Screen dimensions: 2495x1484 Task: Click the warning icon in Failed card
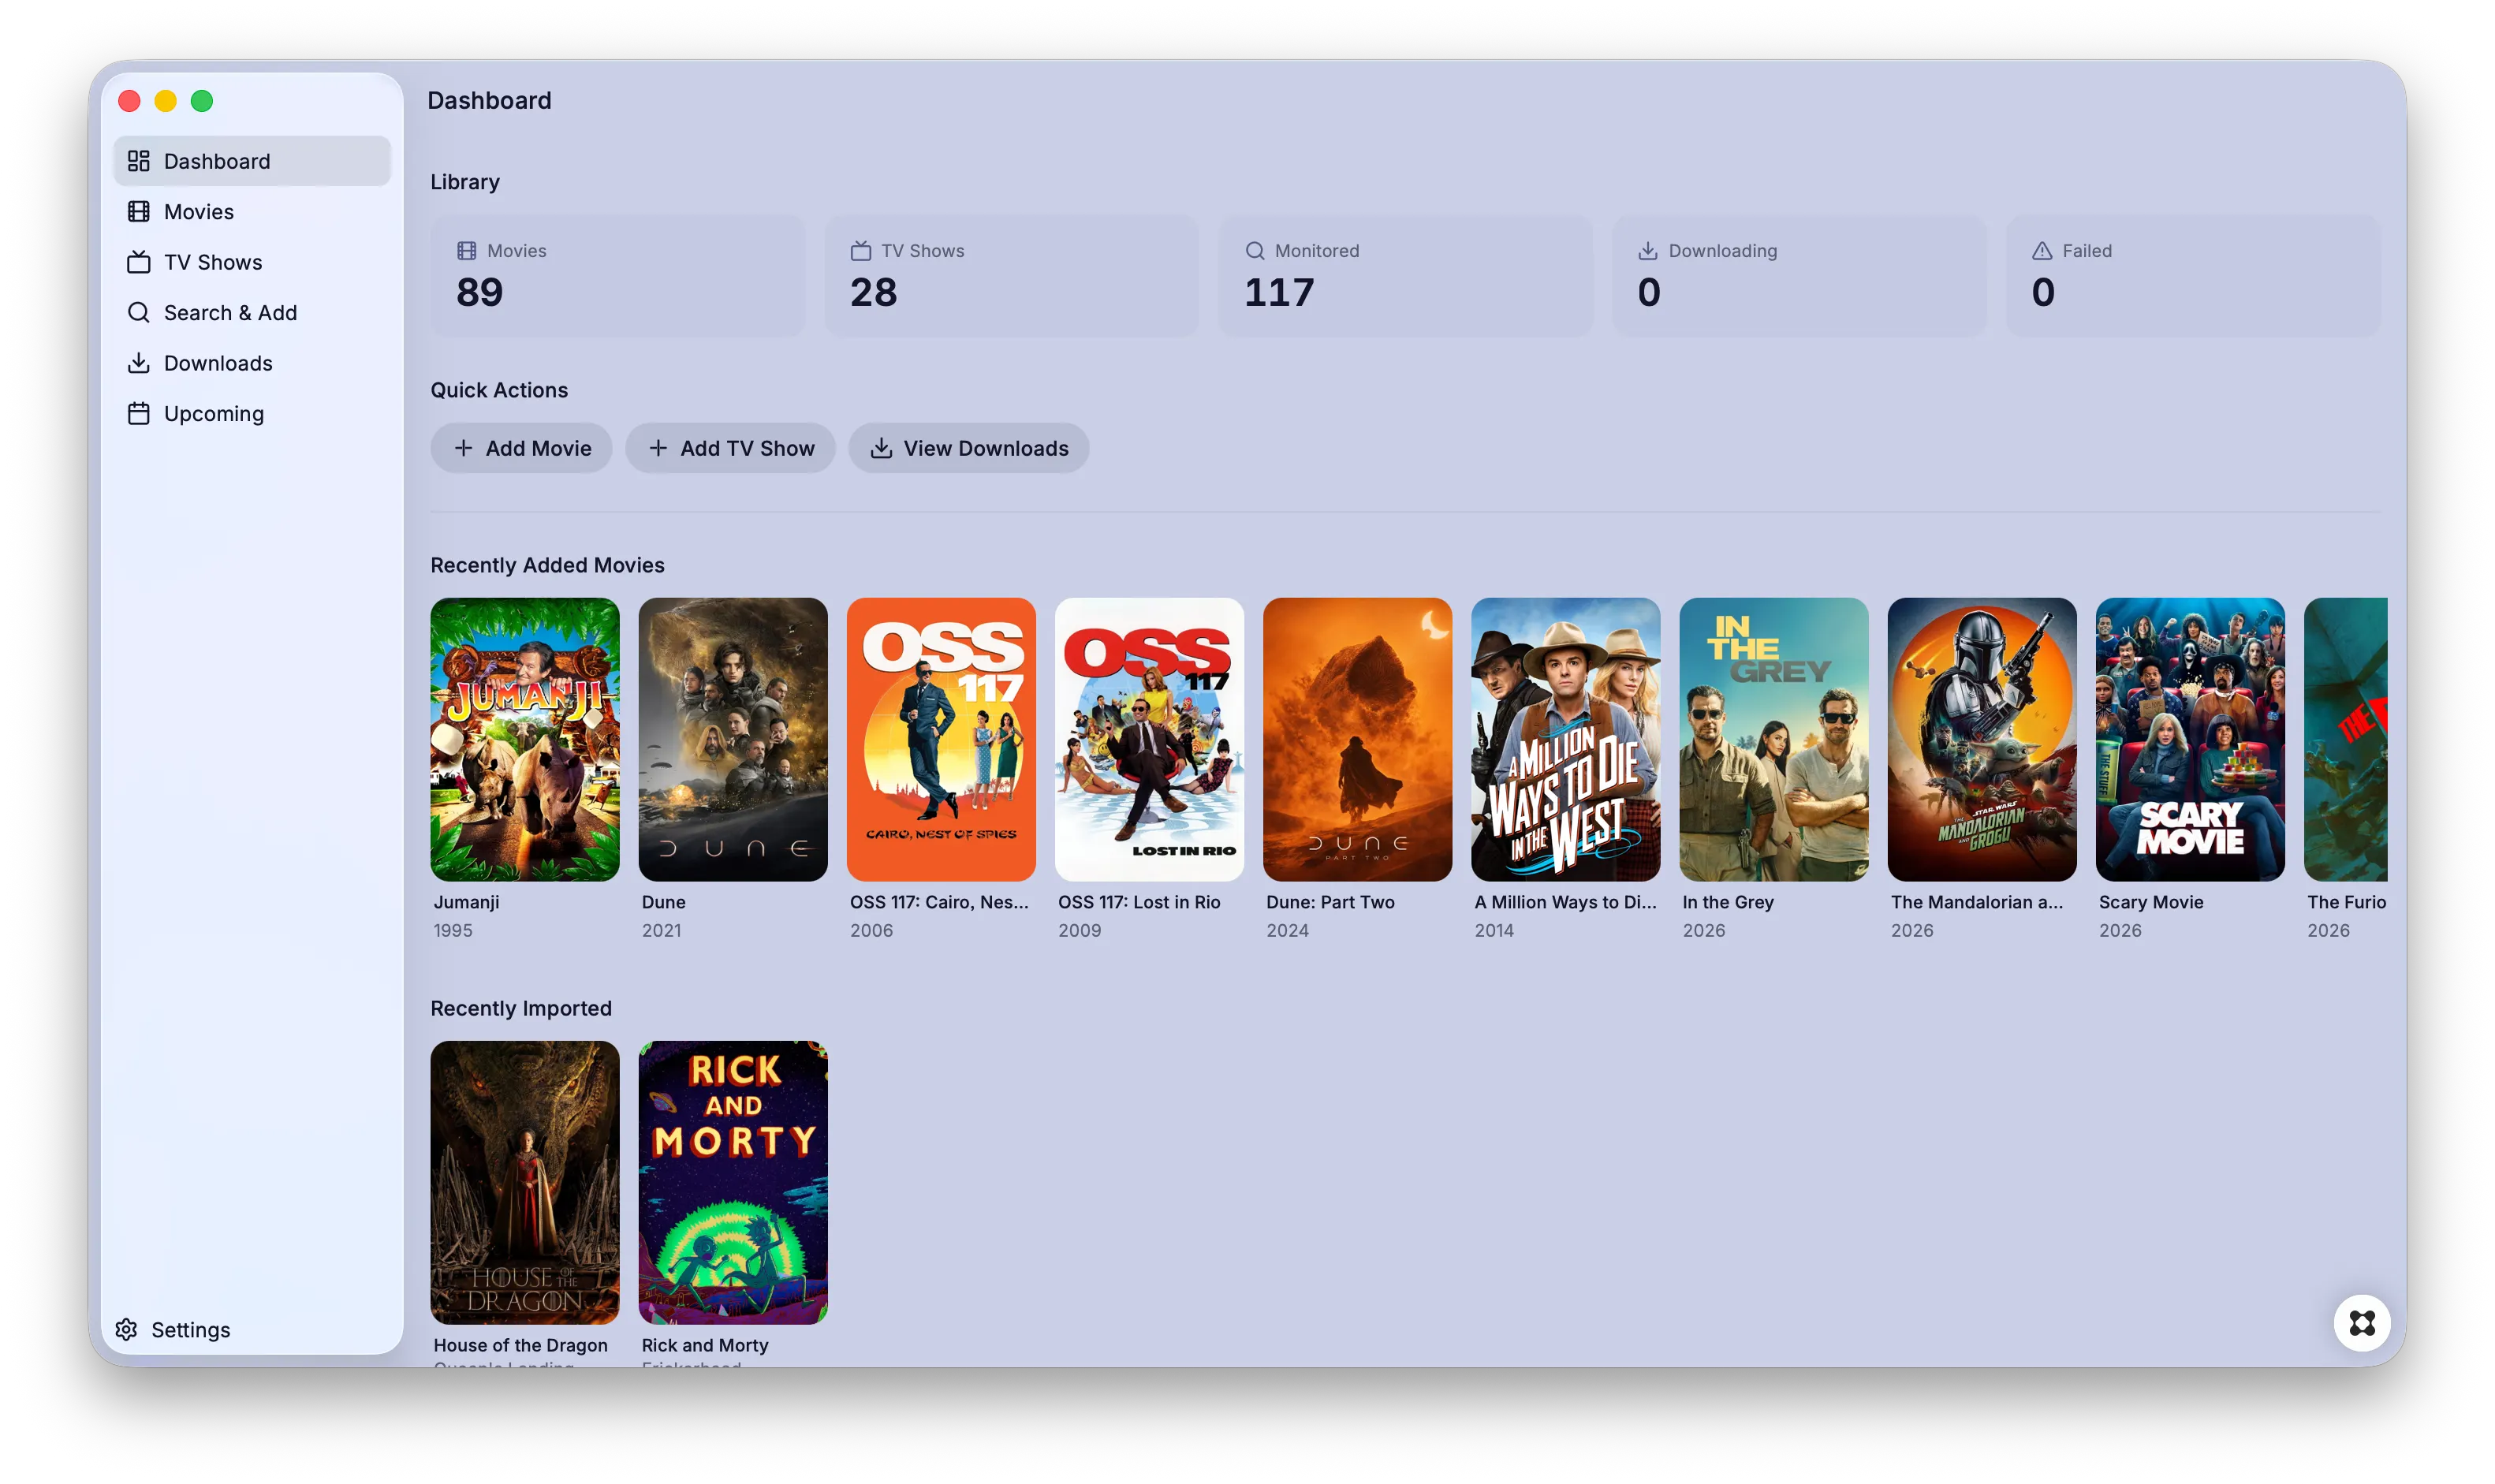tap(2042, 251)
